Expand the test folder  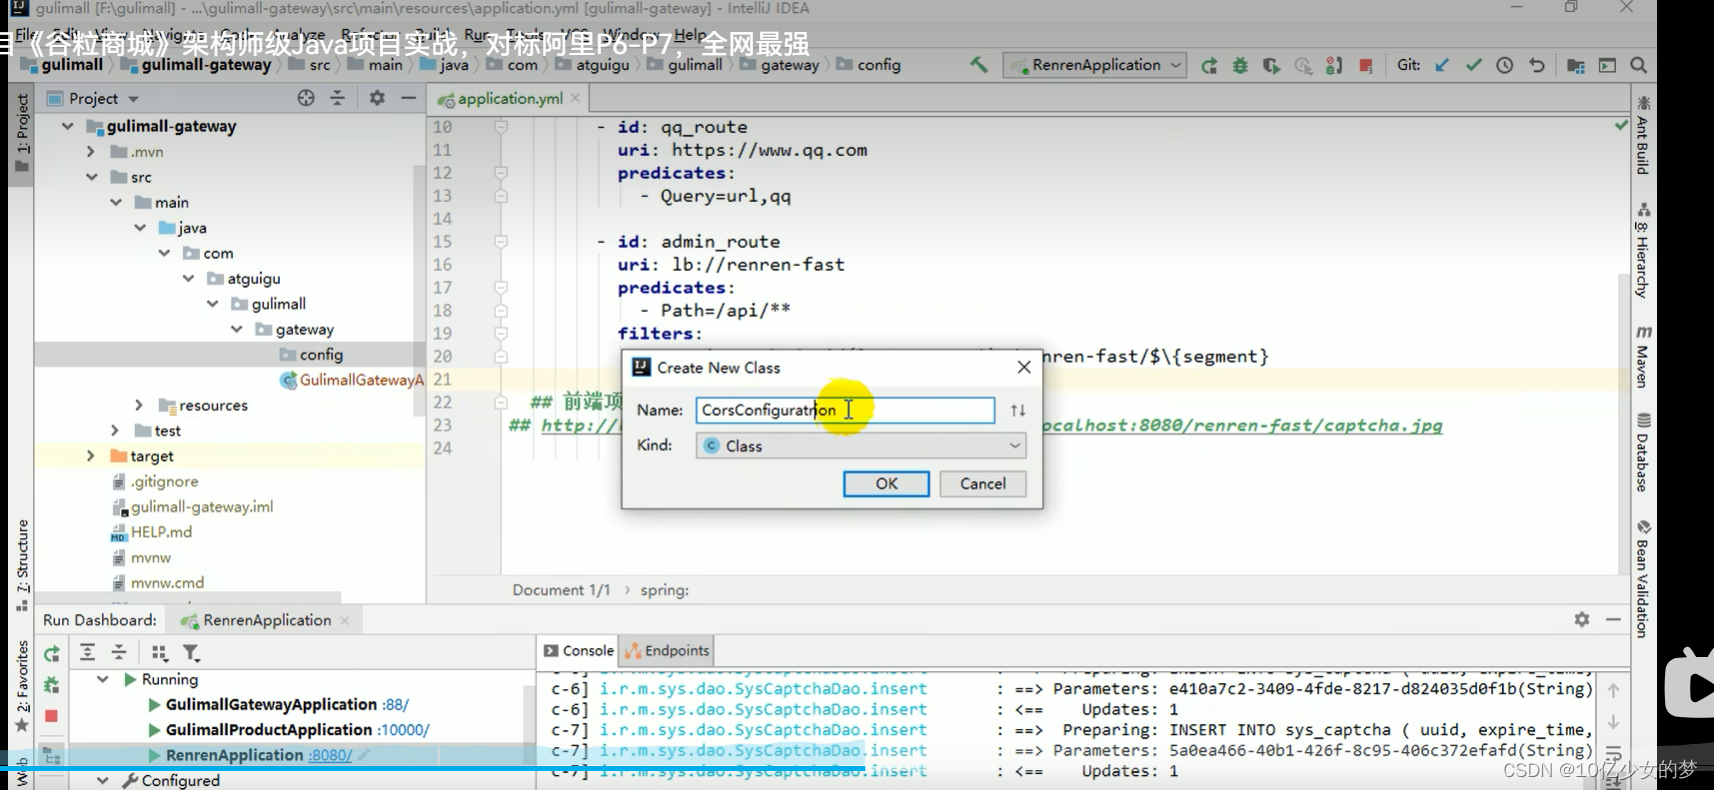tap(115, 431)
